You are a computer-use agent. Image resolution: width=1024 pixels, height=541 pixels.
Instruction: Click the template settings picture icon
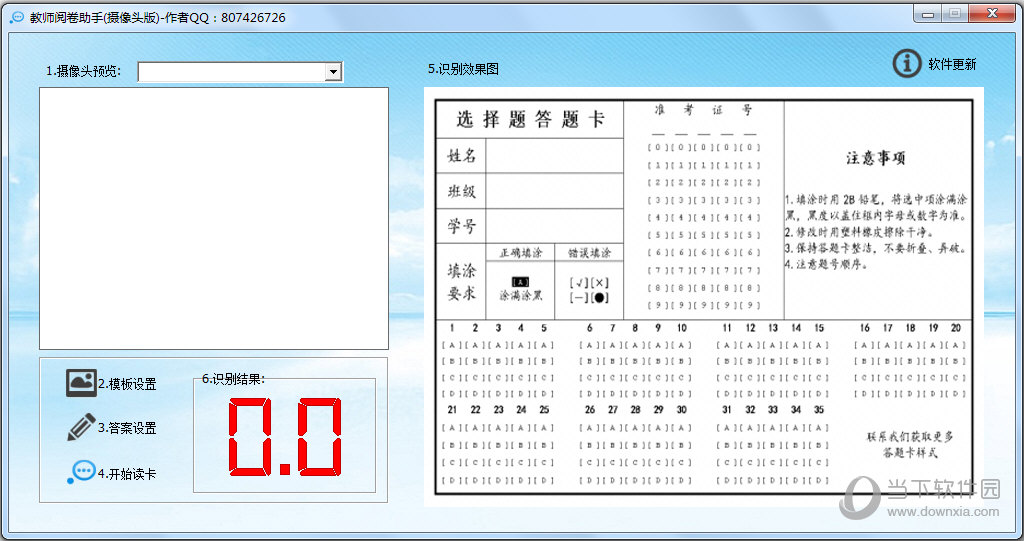pyautogui.click(x=81, y=383)
